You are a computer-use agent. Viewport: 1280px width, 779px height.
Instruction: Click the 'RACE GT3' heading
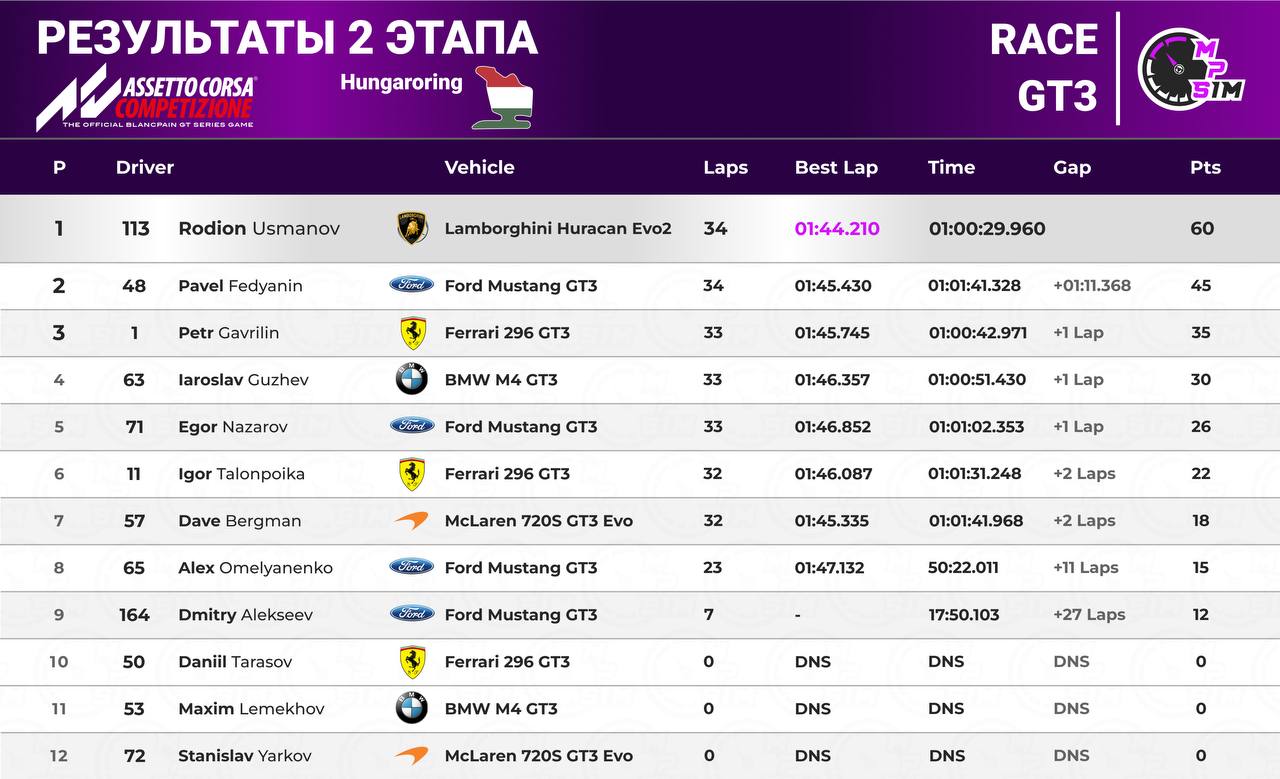[1044, 68]
